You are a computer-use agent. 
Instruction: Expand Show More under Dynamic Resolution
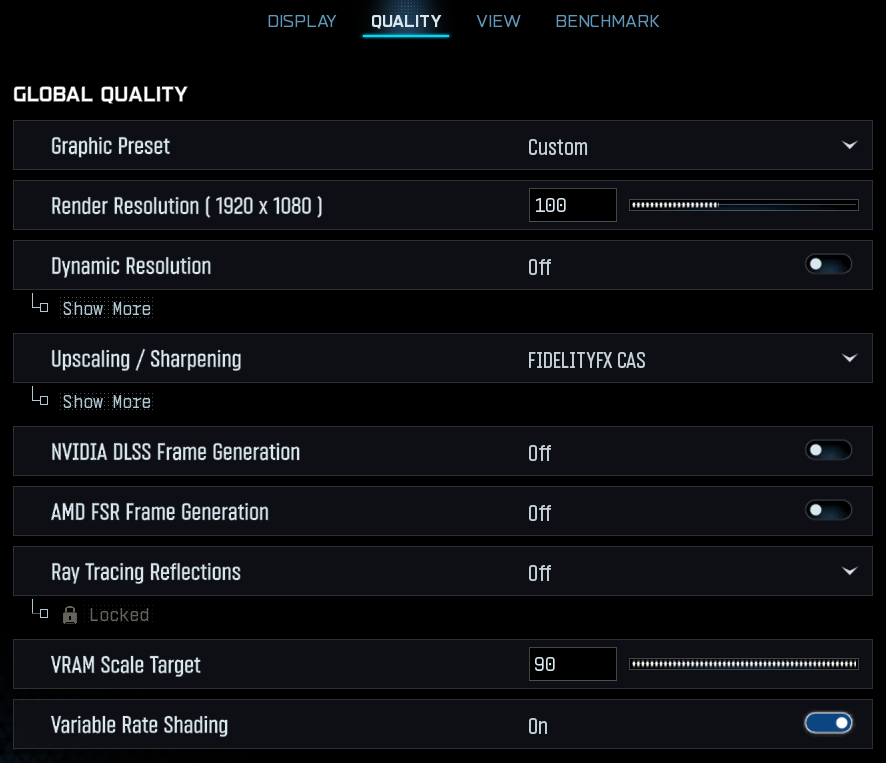(107, 309)
